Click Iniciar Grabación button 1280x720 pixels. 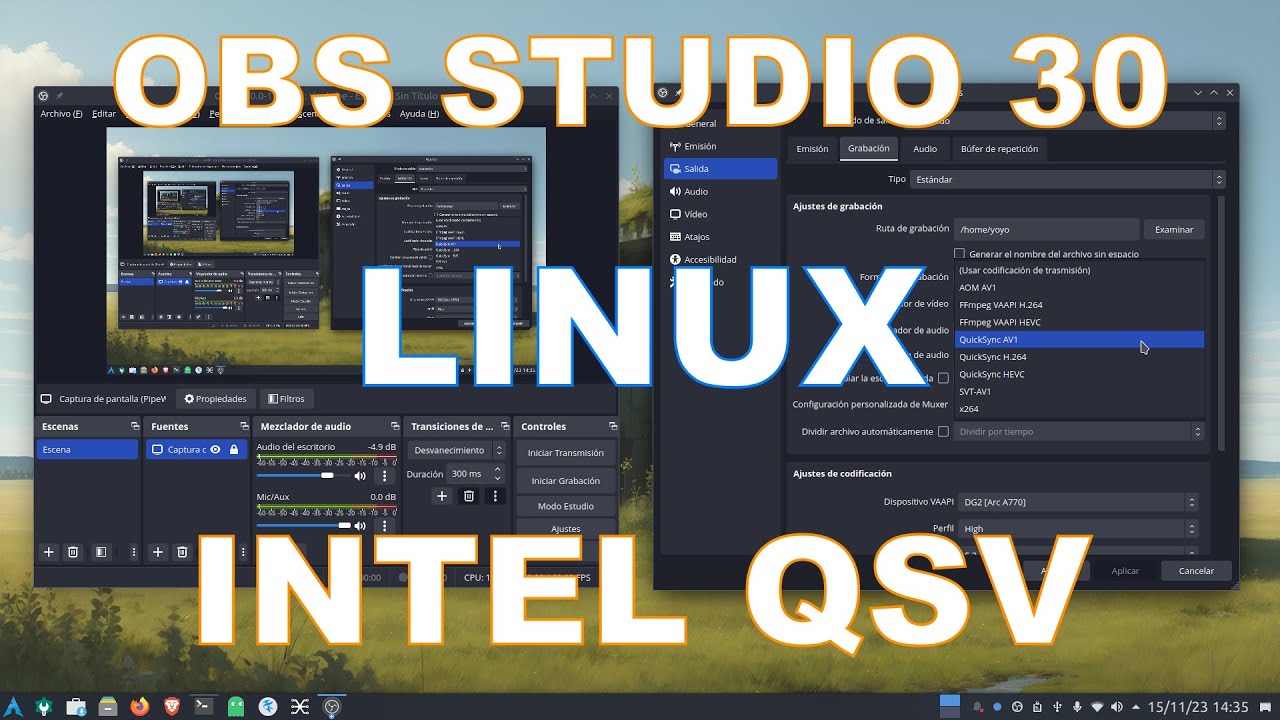coord(566,481)
